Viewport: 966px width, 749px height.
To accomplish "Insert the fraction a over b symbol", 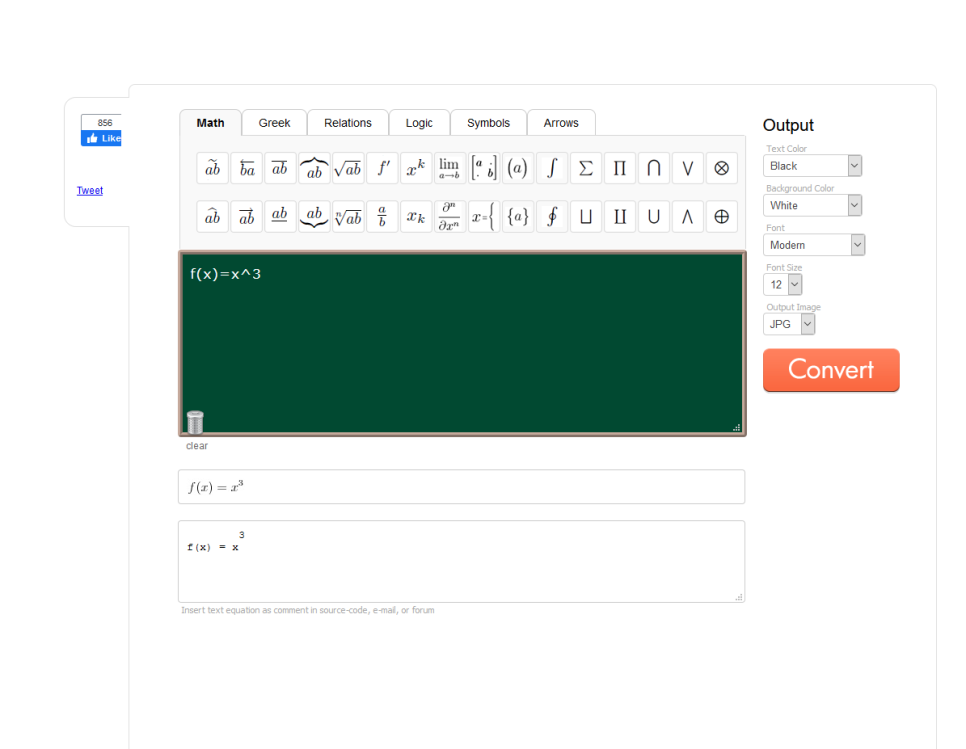I will (x=382, y=216).
